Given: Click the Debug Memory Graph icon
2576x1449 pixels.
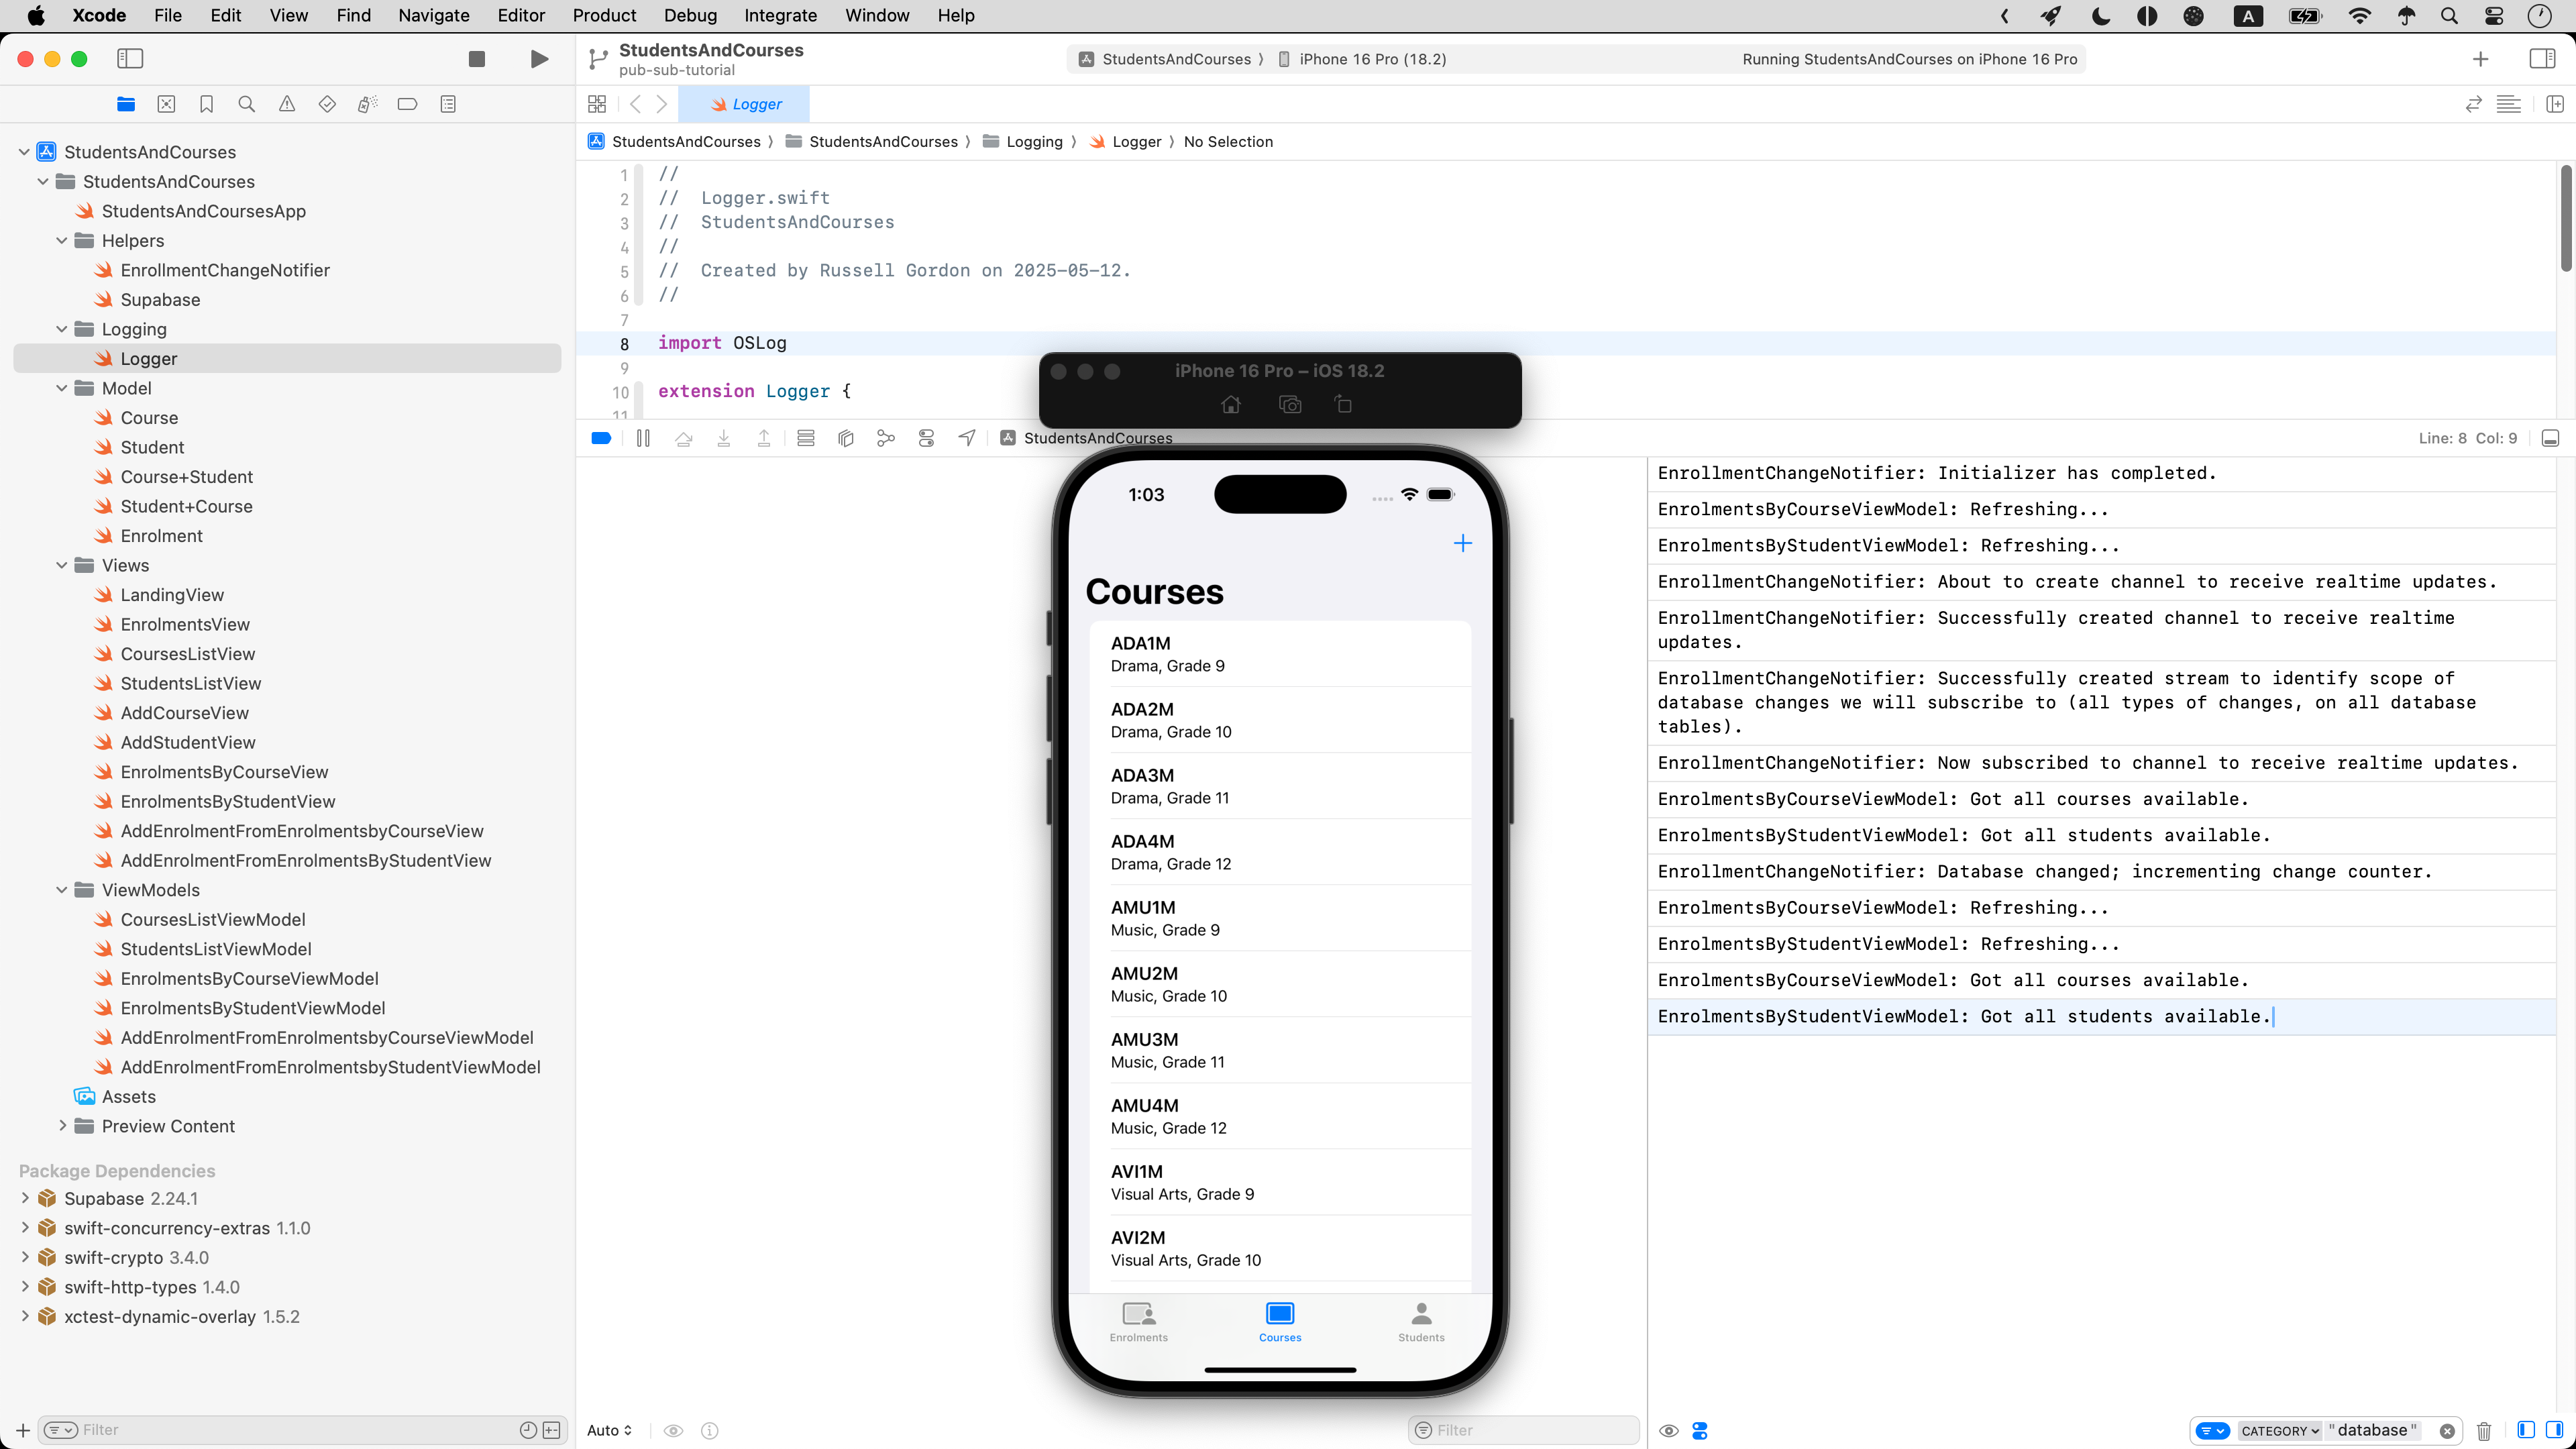Looking at the screenshot, I should [x=886, y=438].
